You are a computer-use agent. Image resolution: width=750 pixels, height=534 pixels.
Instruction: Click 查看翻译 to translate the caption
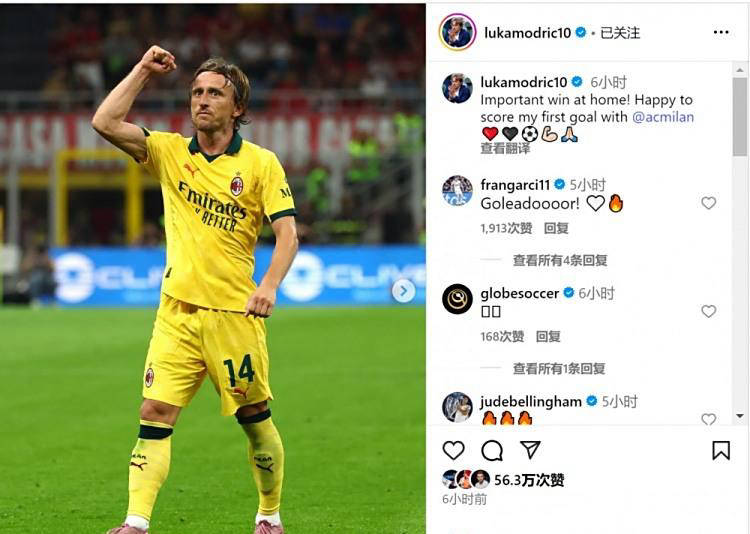pos(505,149)
